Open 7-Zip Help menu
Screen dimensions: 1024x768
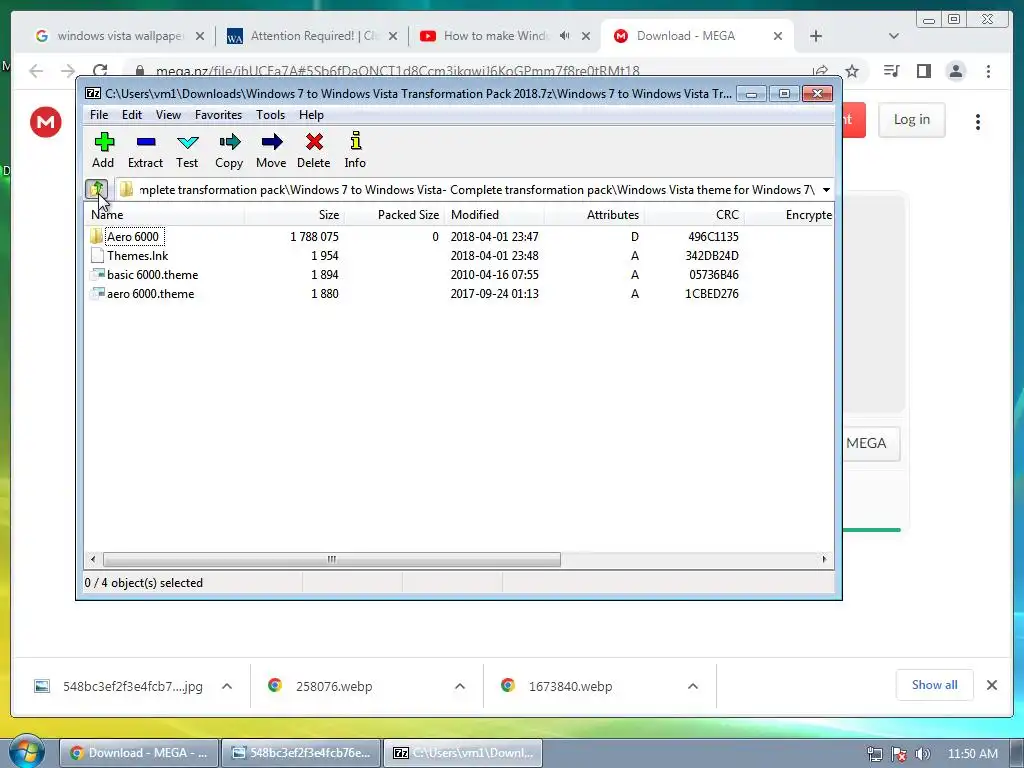pyautogui.click(x=312, y=115)
